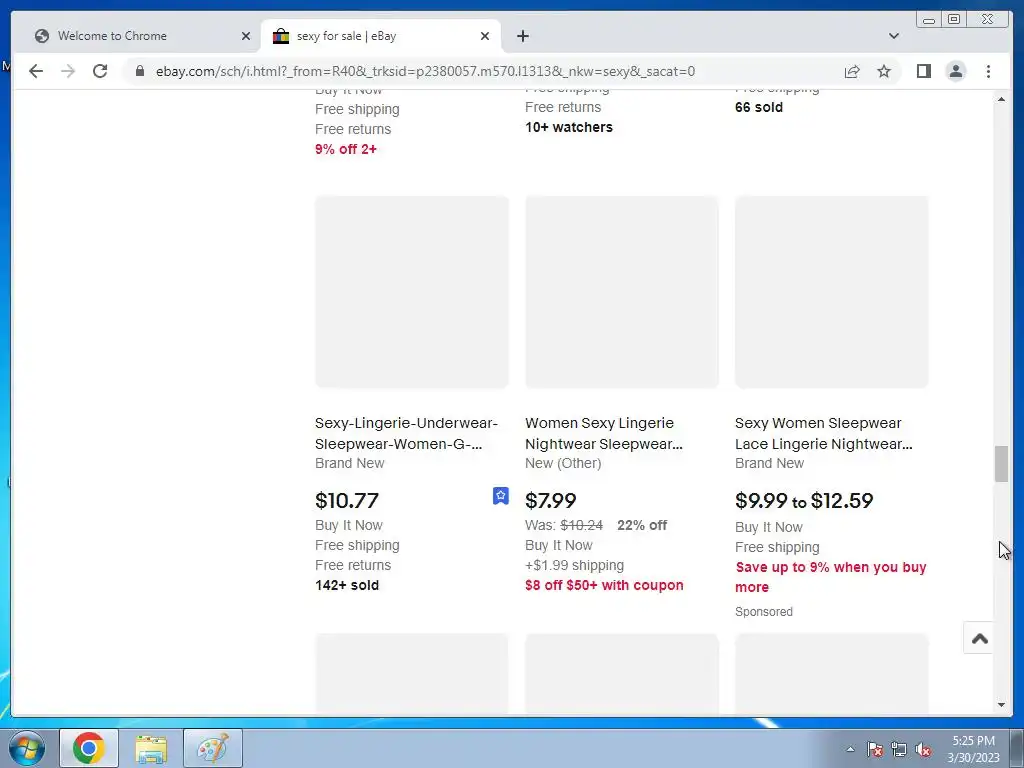Open Action Center flag icon

874,749
